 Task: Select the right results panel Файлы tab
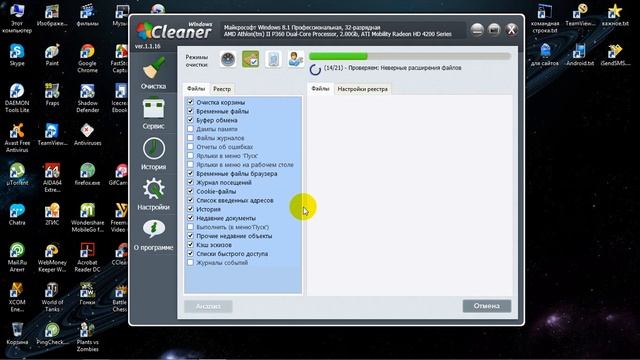coord(320,88)
